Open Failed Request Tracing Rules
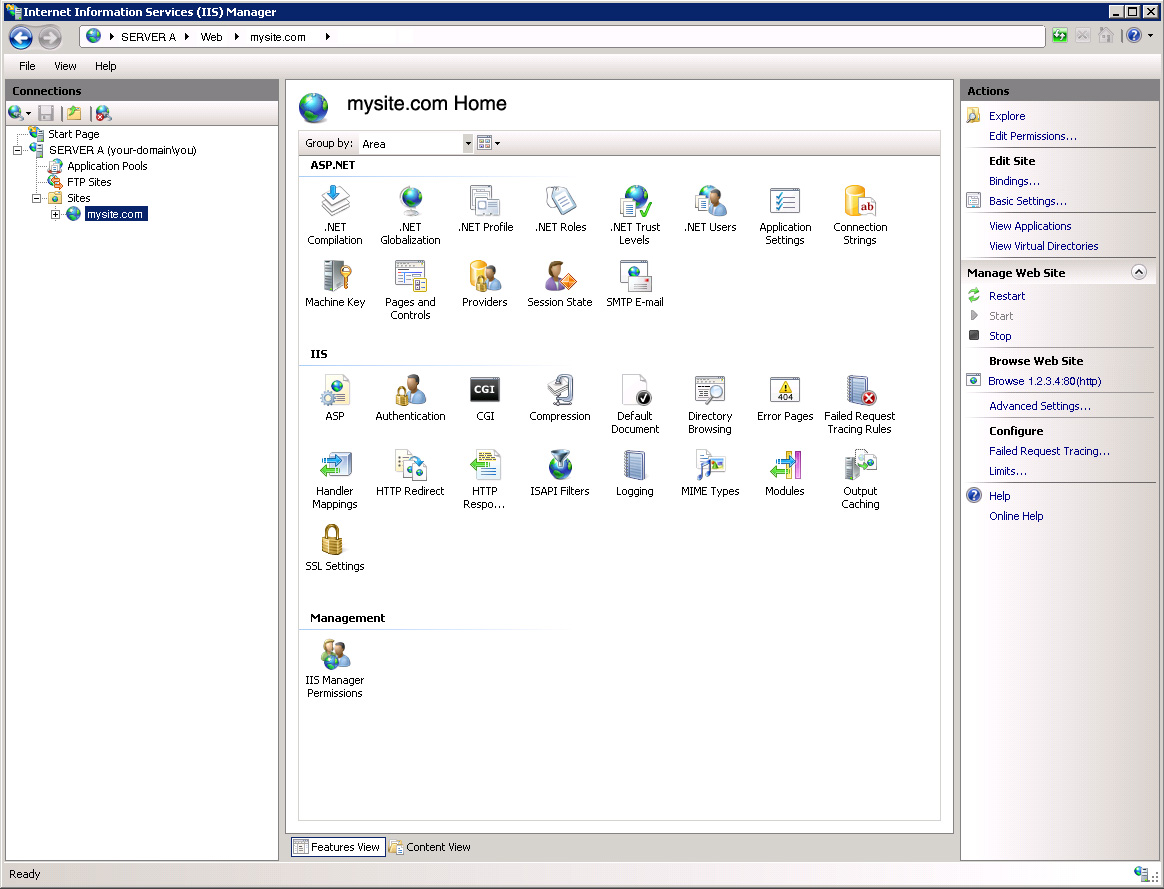This screenshot has width=1164, height=889. (860, 404)
